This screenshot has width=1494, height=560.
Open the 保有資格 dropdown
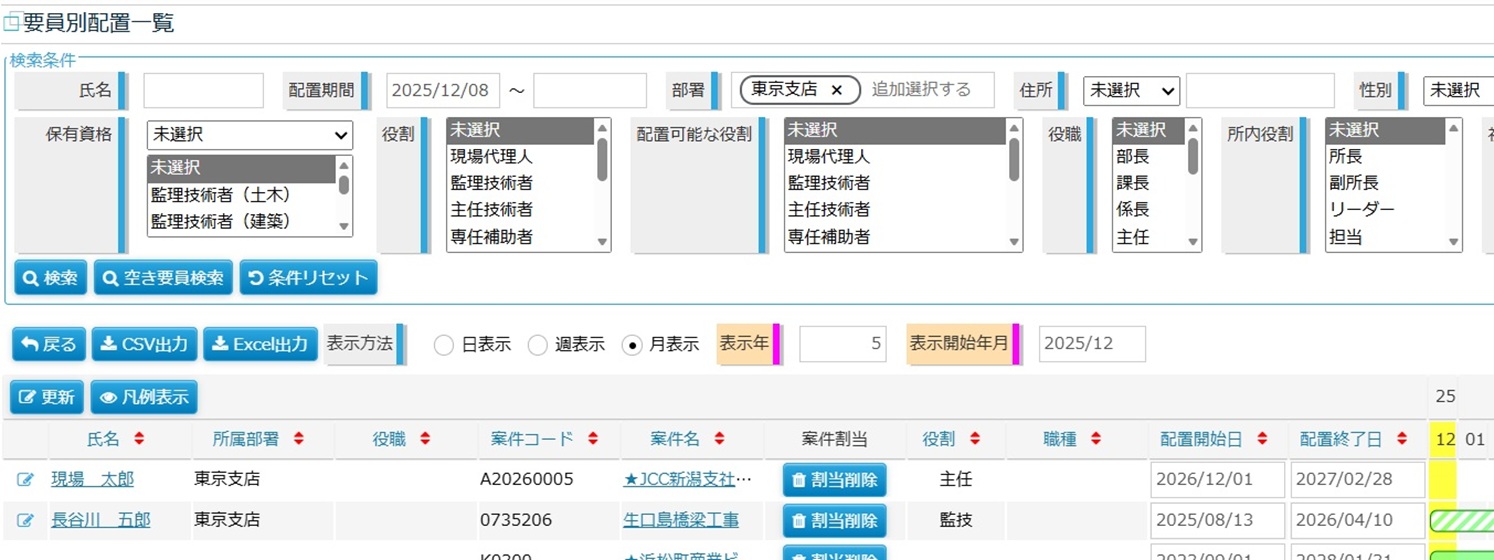click(249, 135)
